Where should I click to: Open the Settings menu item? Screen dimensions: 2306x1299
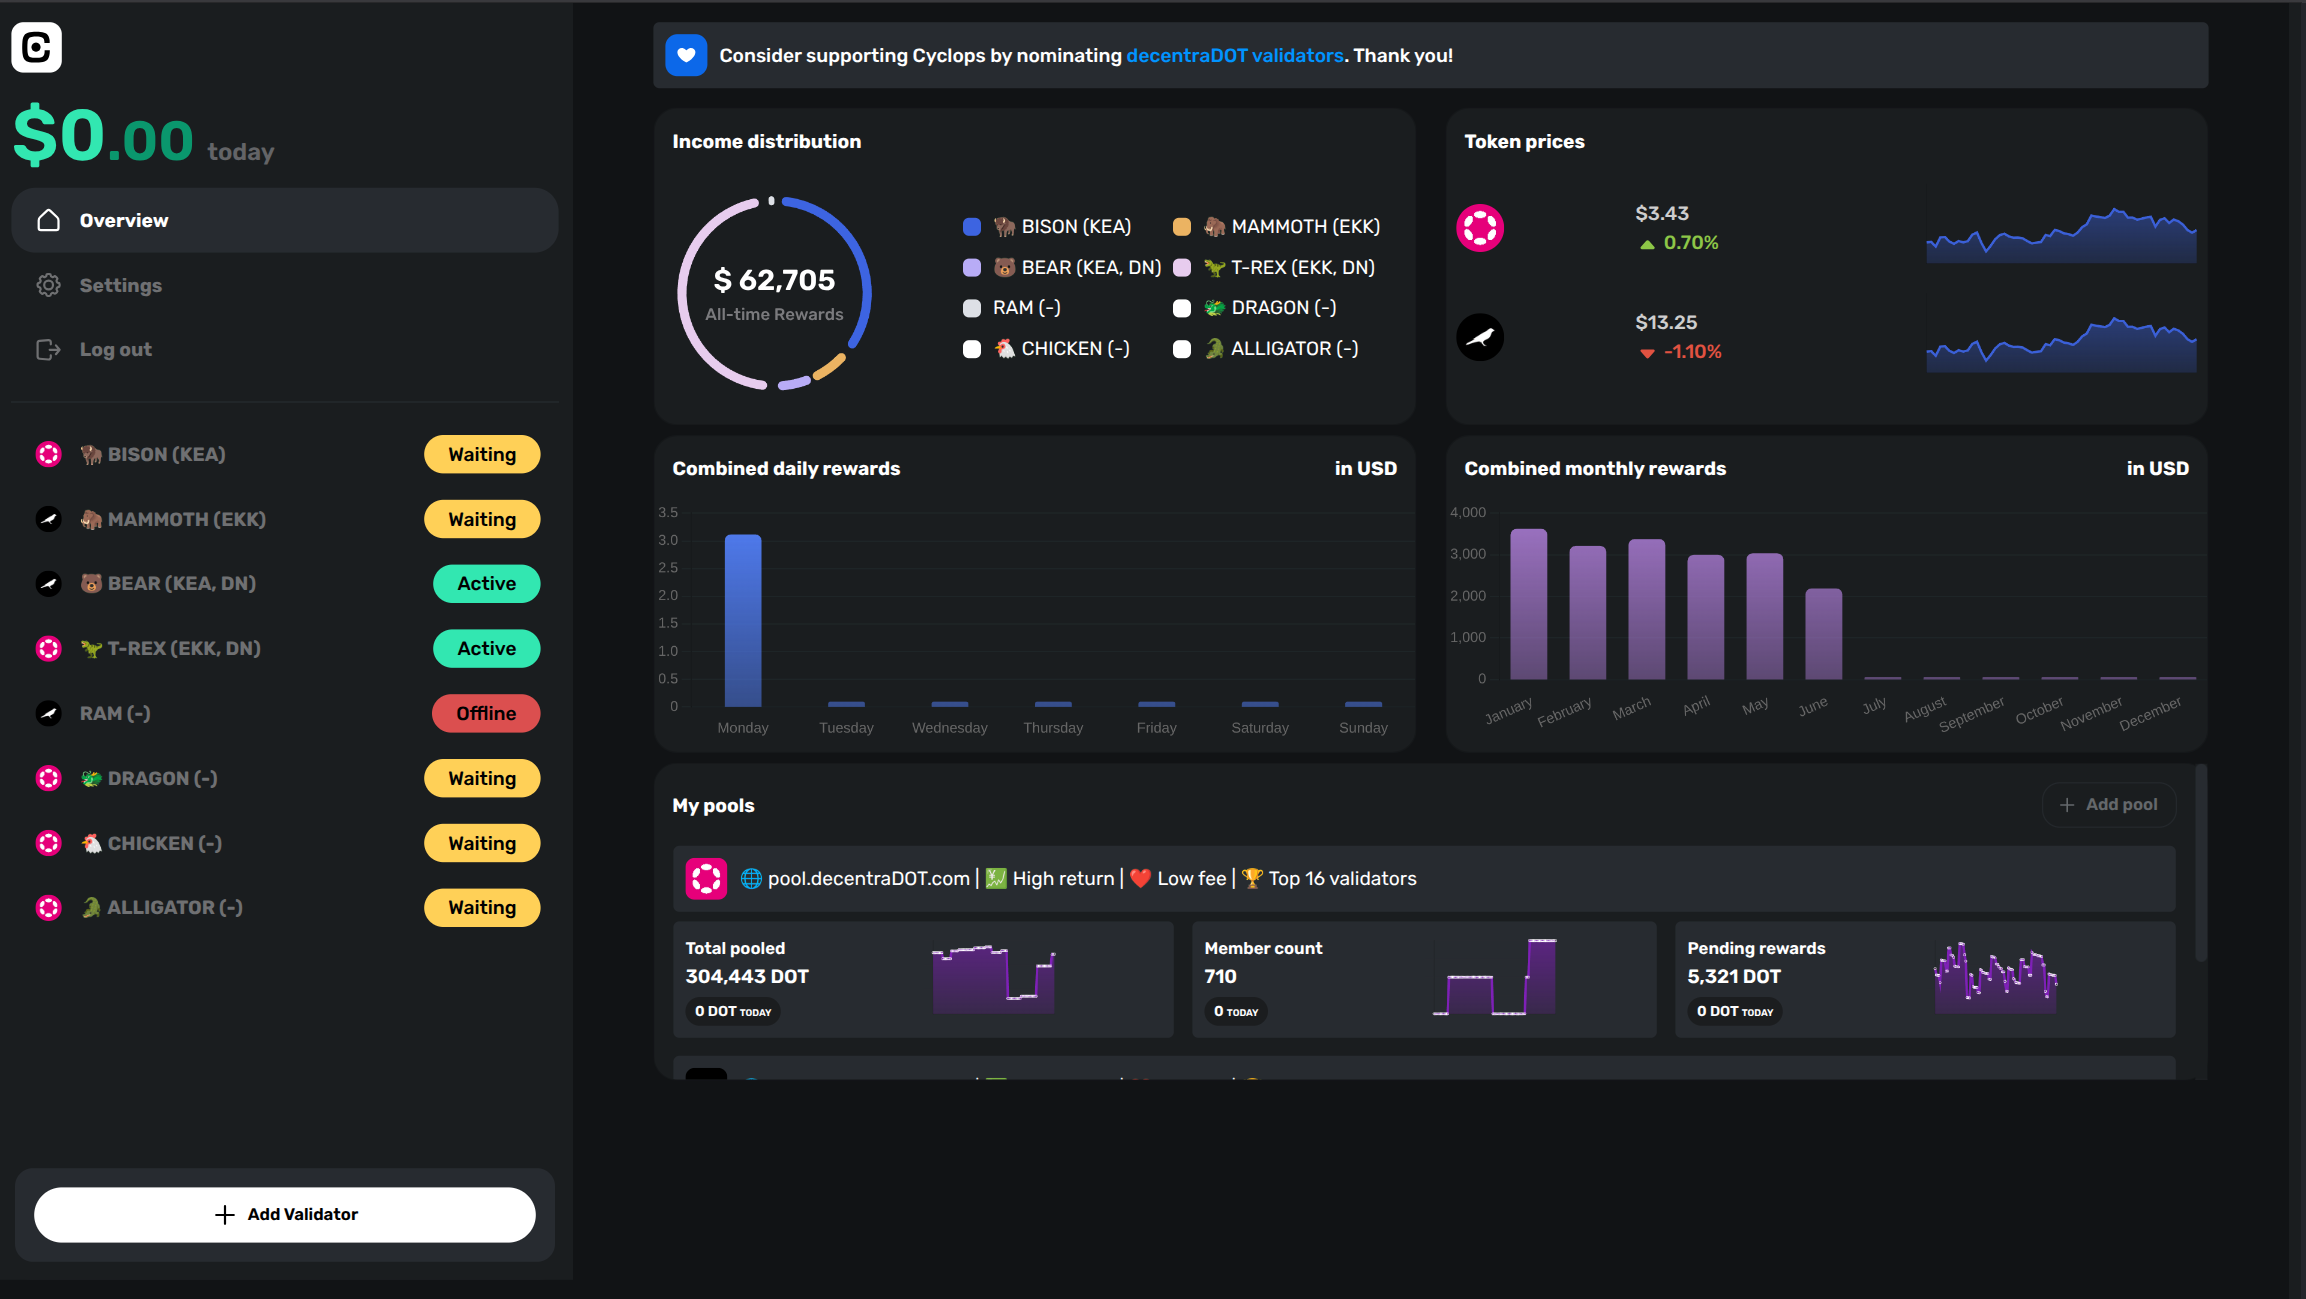tap(120, 285)
